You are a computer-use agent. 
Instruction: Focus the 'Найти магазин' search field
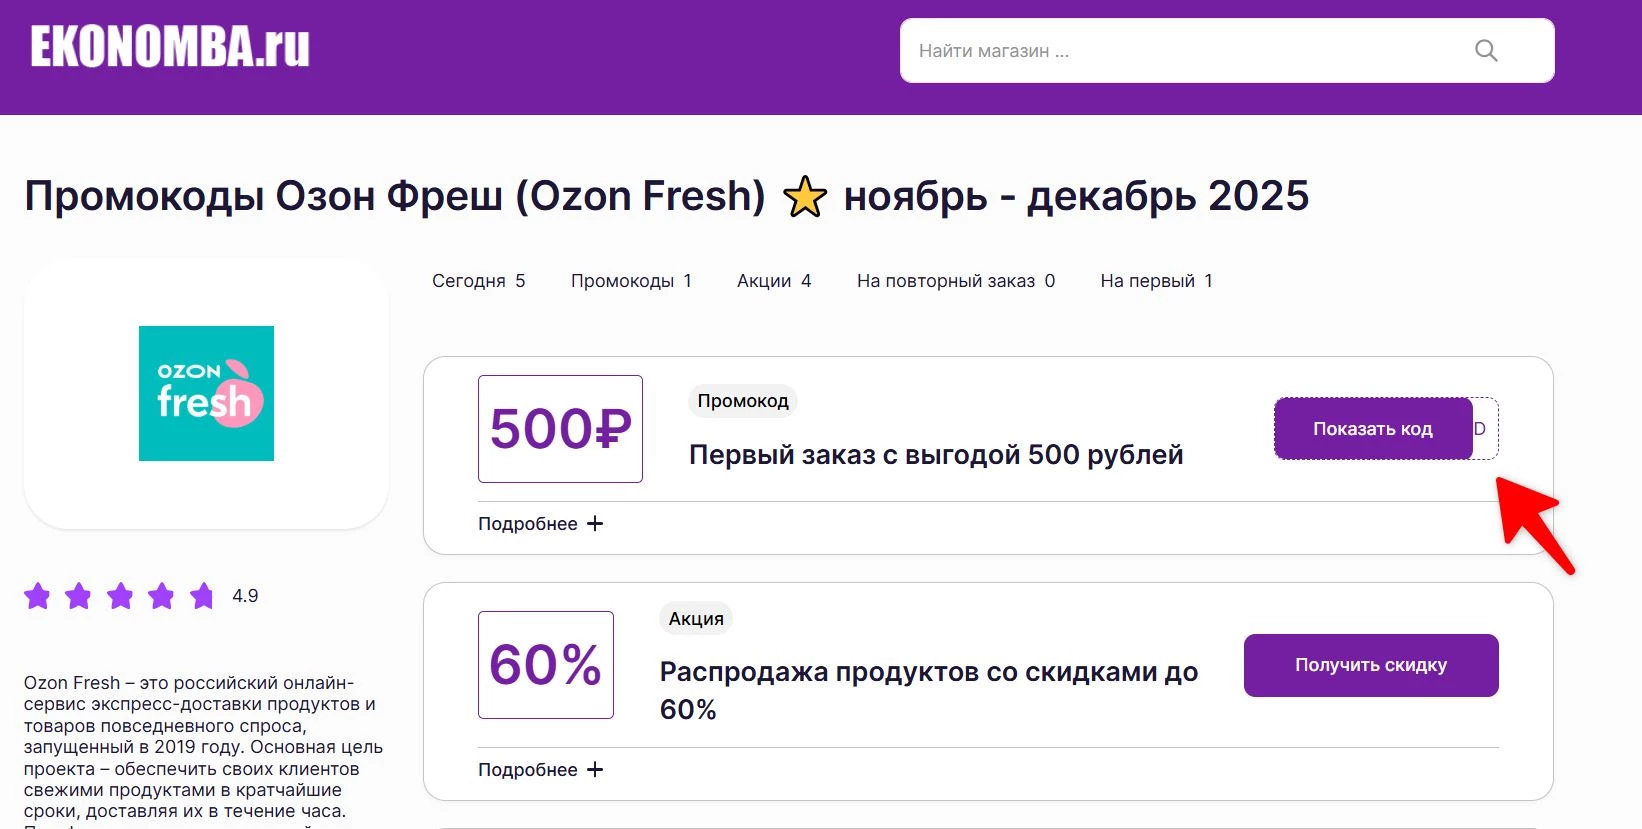(1227, 51)
